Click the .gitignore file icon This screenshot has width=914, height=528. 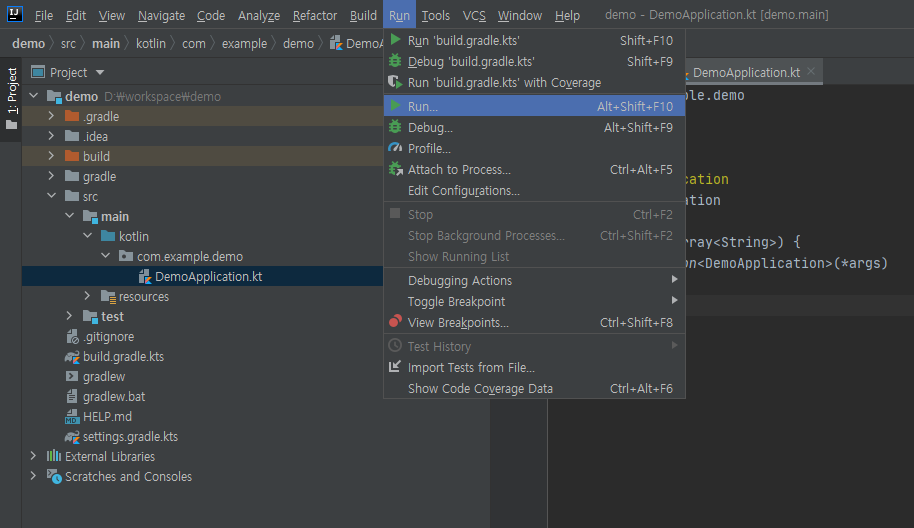coord(72,336)
